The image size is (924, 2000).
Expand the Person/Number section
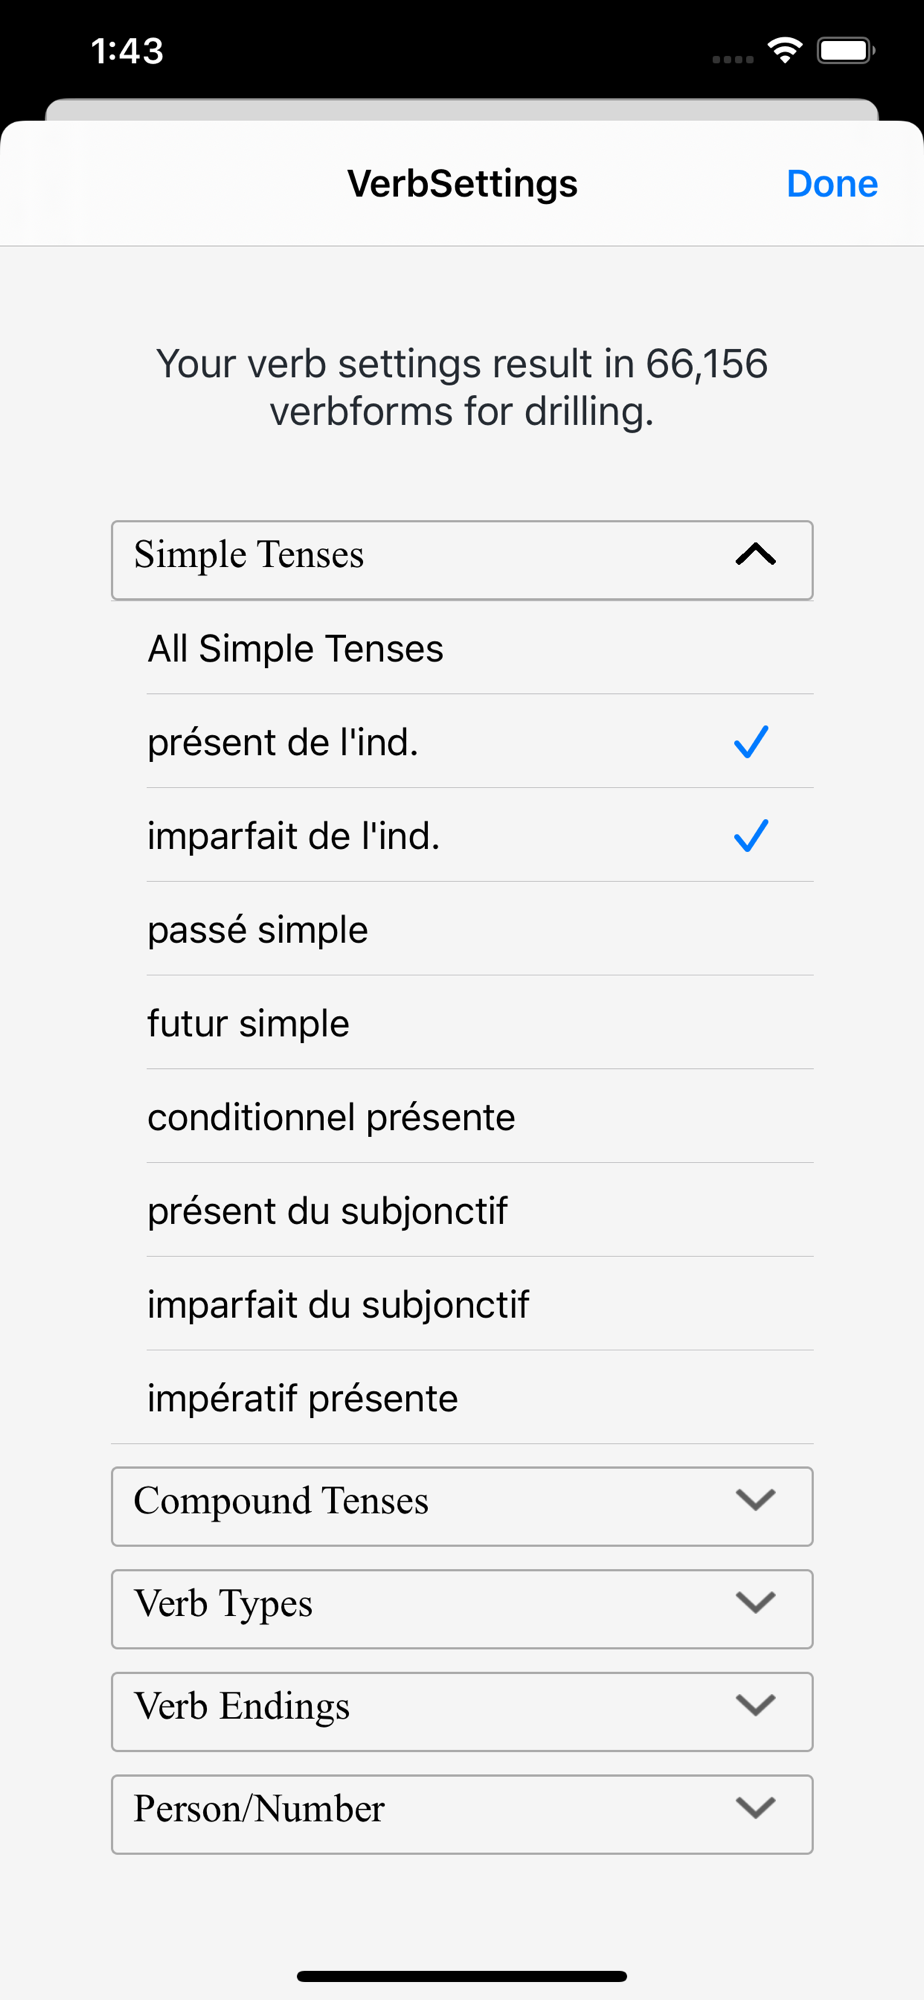coord(461,1814)
